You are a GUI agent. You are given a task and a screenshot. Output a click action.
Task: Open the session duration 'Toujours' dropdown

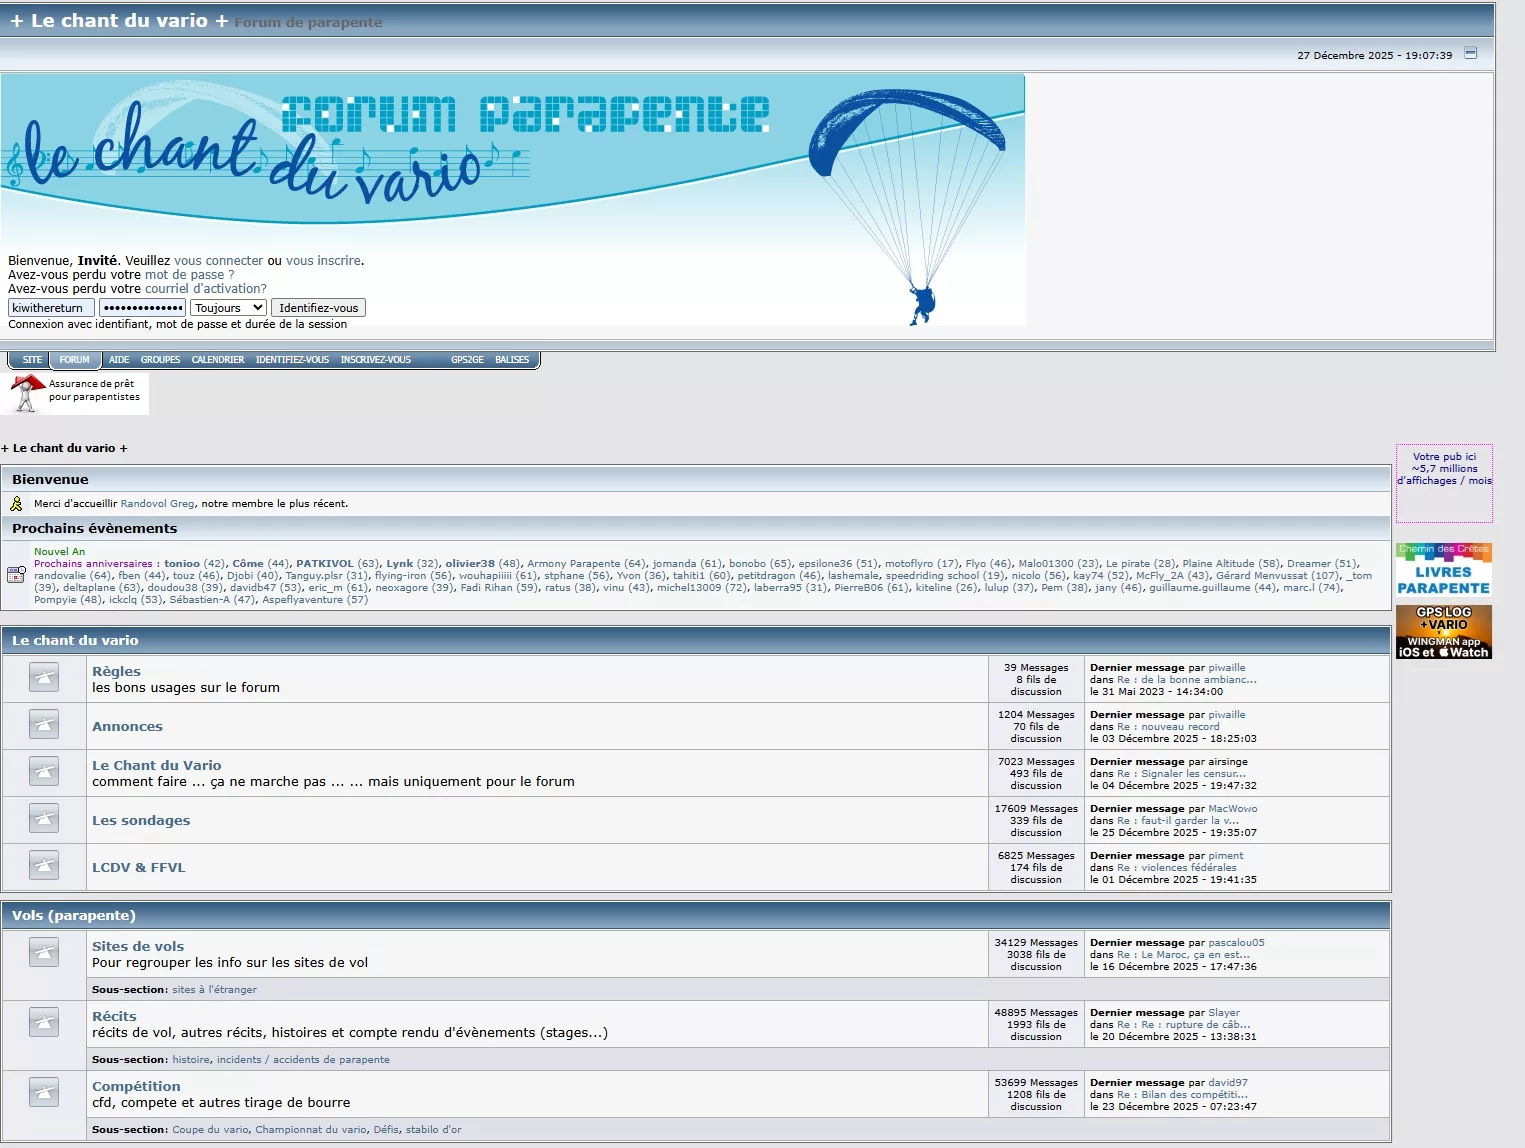coord(228,308)
